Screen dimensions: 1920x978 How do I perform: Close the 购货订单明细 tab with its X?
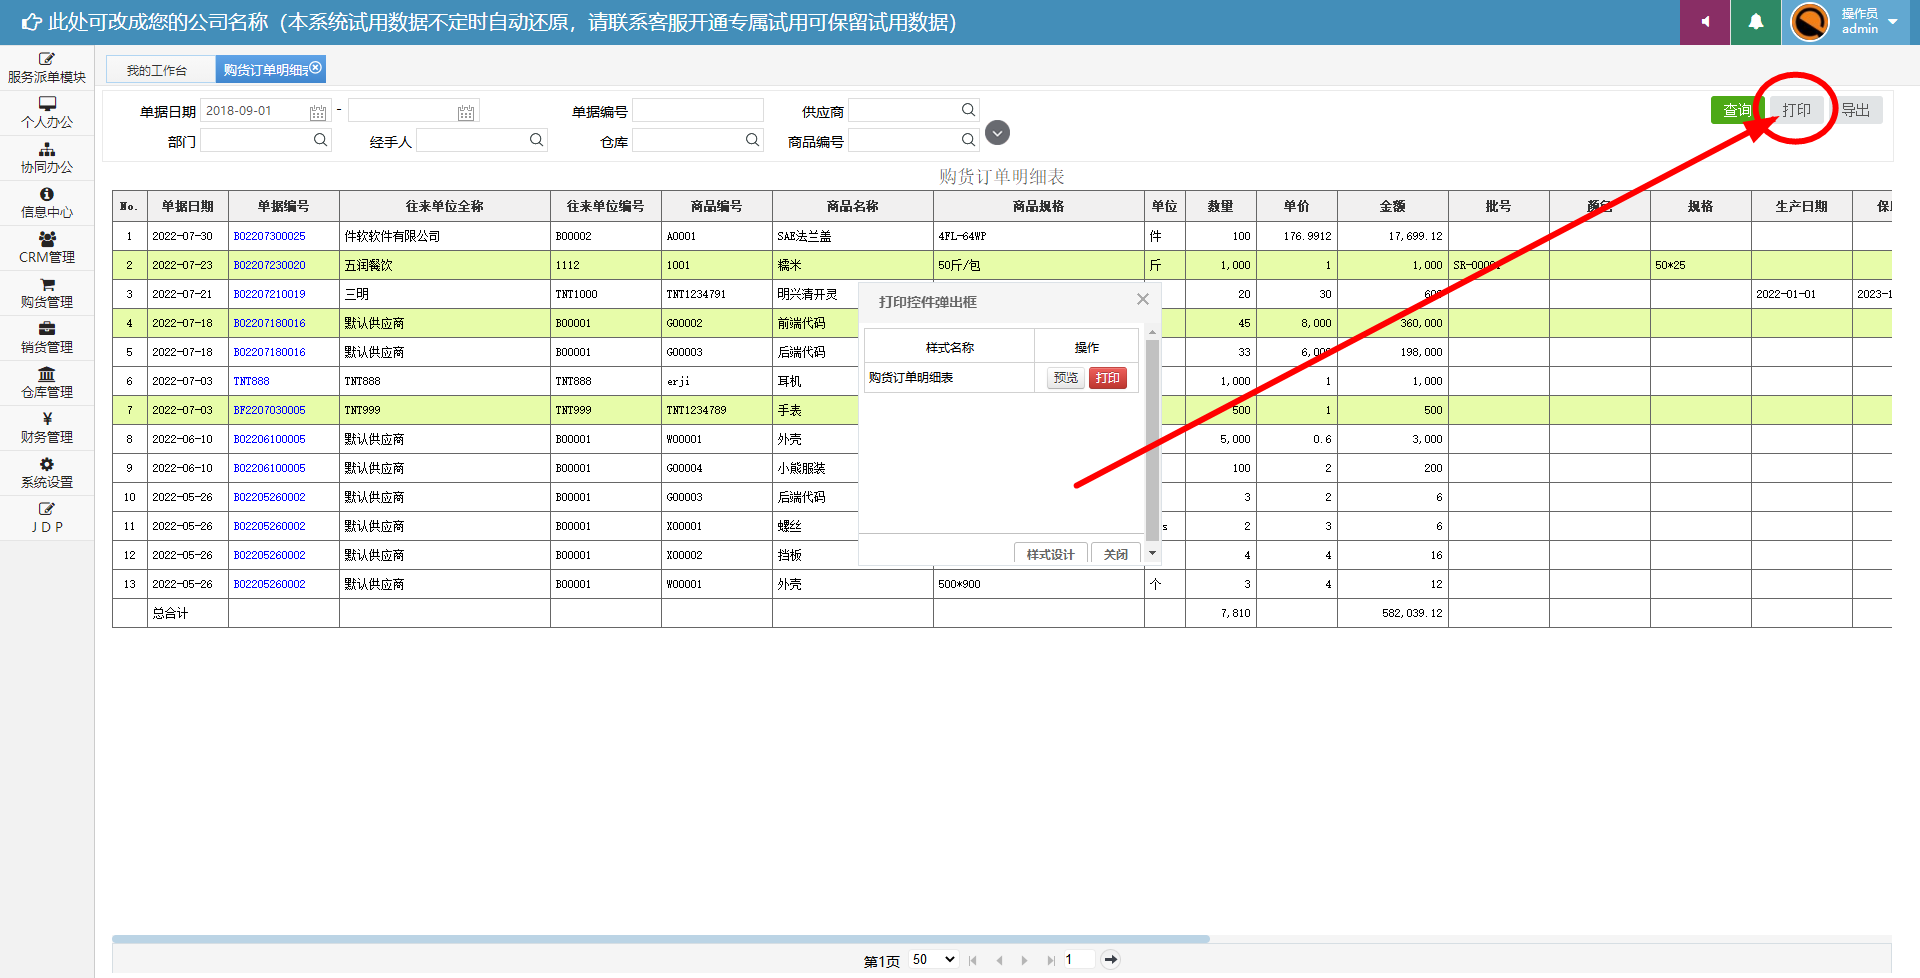[x=316, y=67]
